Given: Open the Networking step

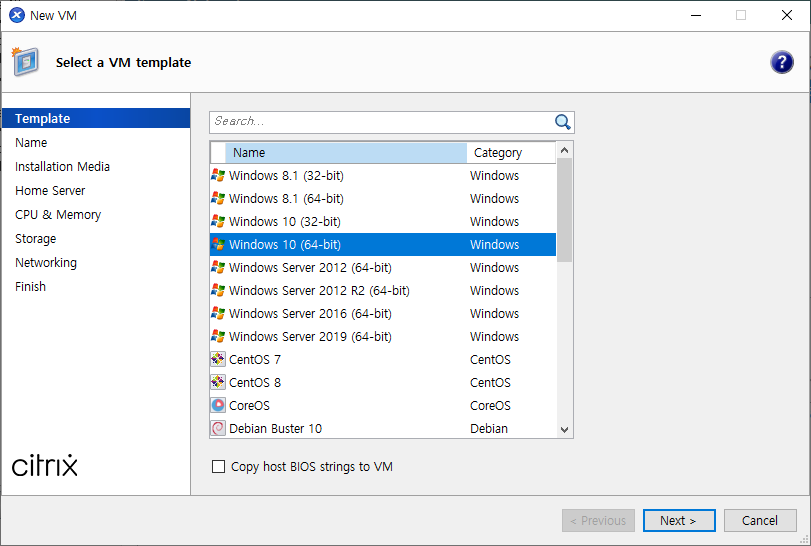Looking at the screenshot, I should [x=46, y=263].
